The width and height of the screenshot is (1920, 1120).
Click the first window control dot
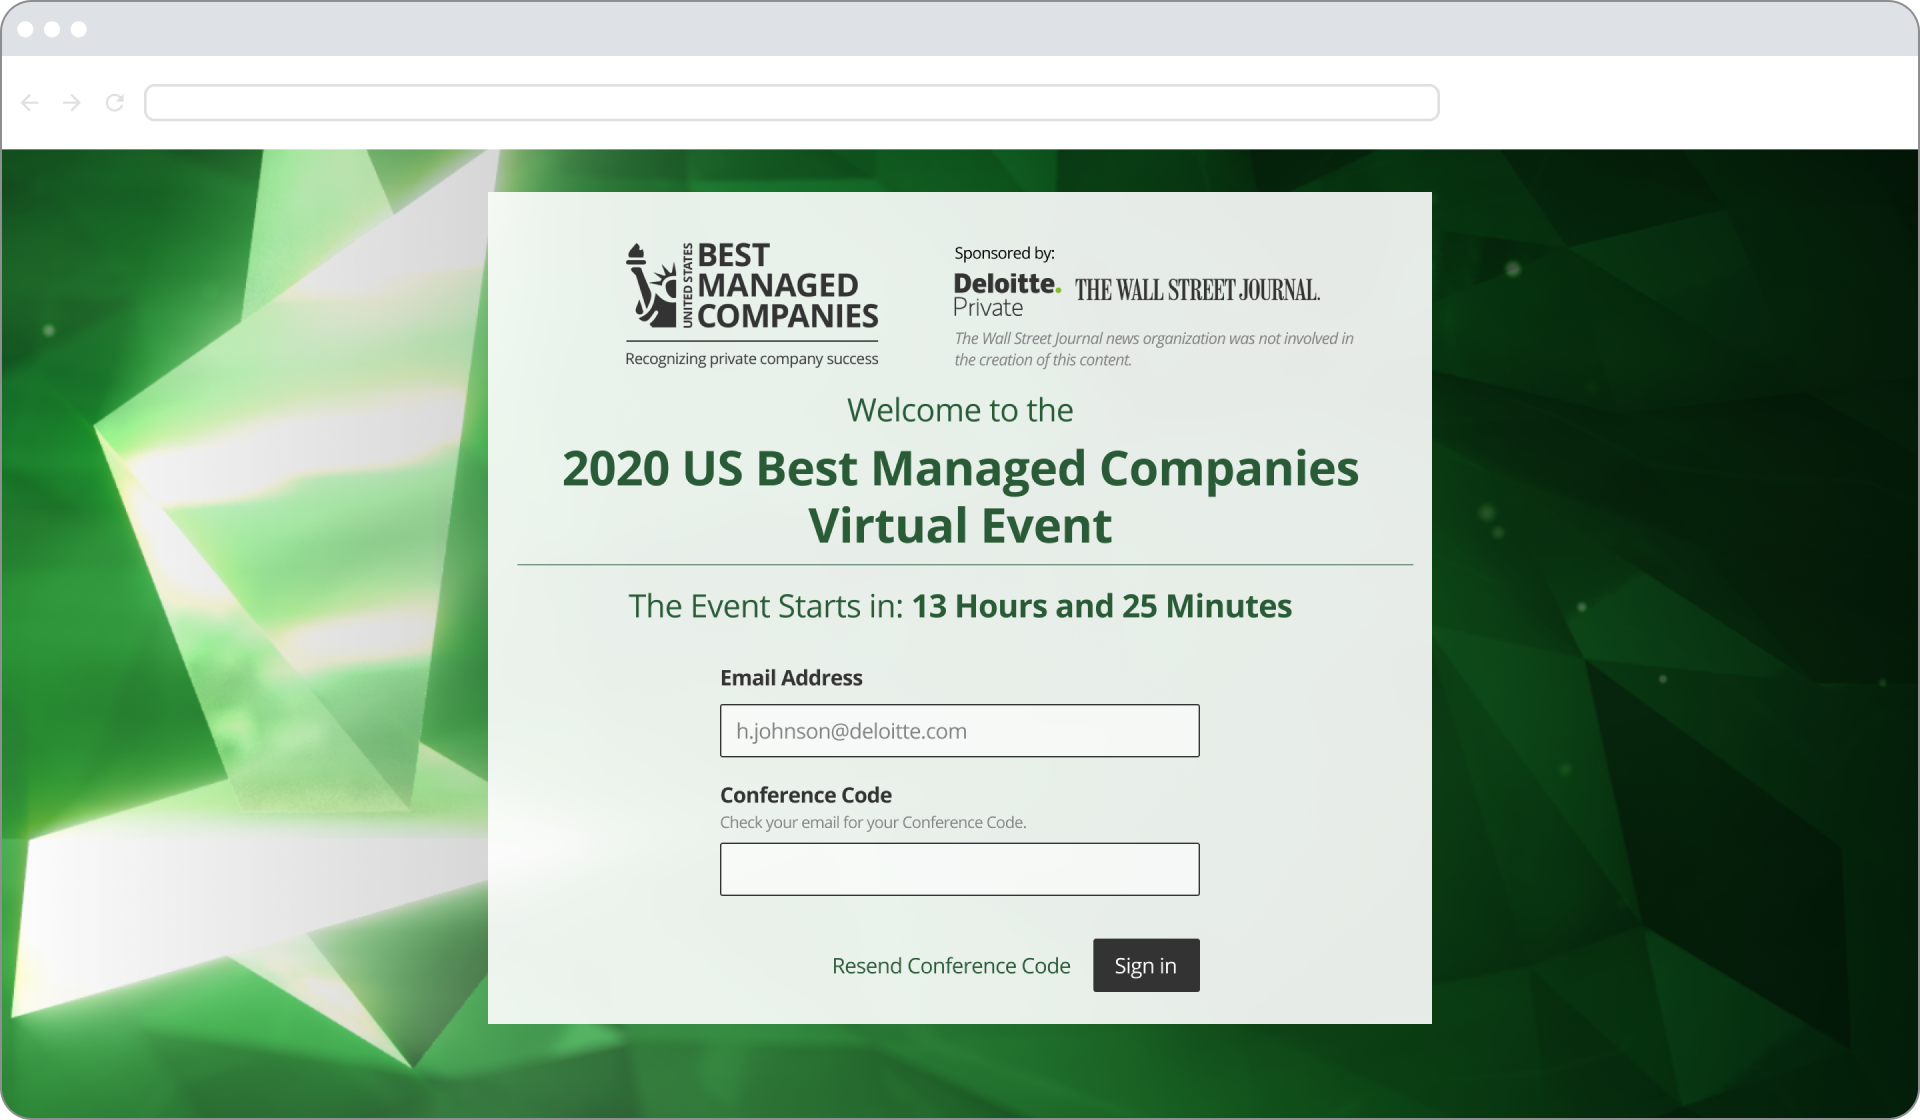tap(26, 29)
